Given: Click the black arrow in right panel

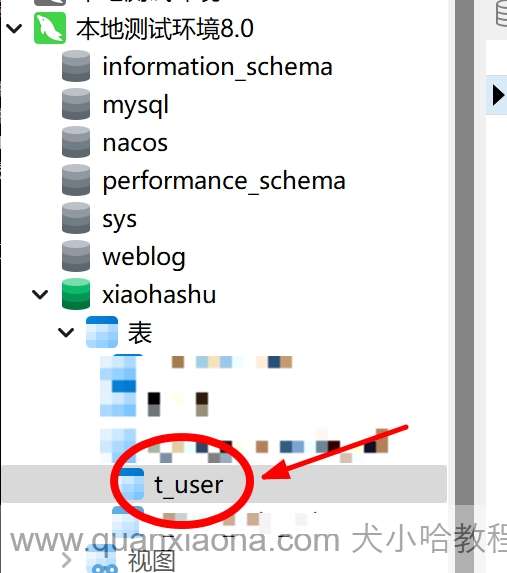Looking at the screenshot, I should tap(498, 95).
